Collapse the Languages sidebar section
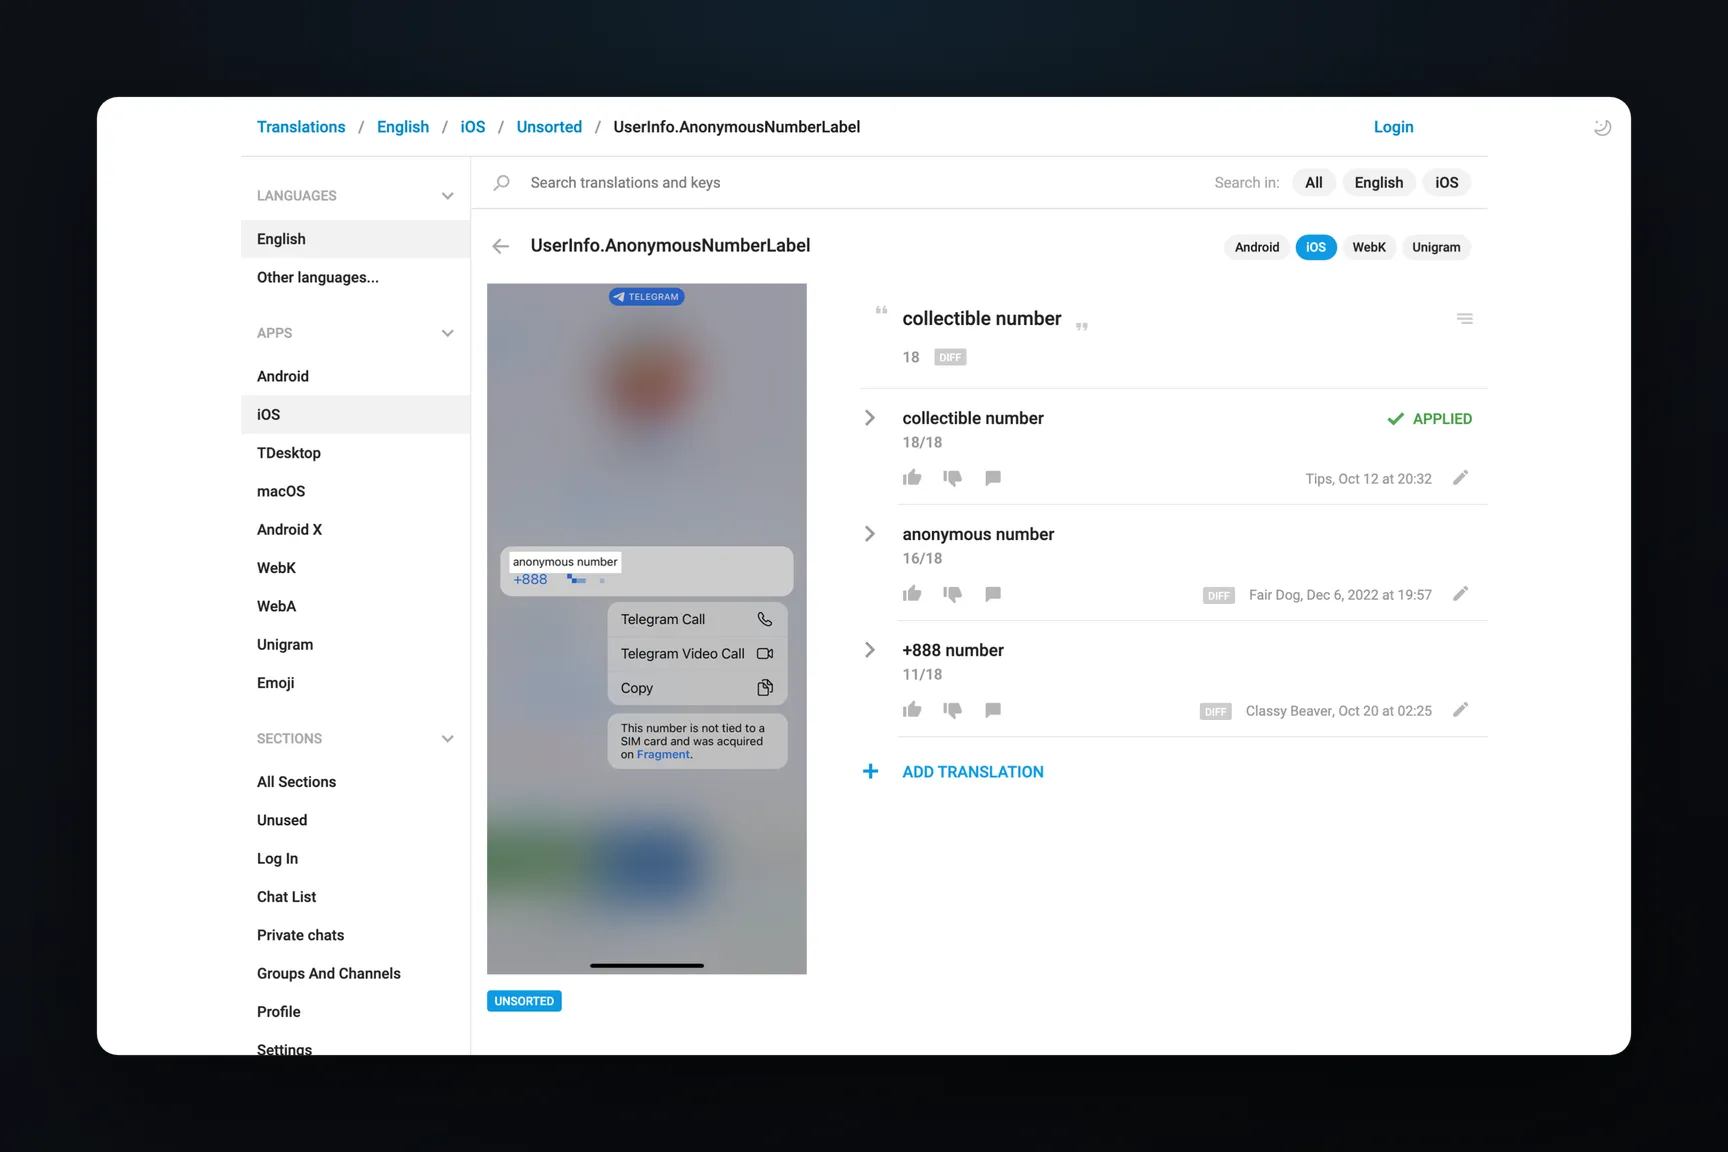The image size is (1728, 1152). coord(447,196)
